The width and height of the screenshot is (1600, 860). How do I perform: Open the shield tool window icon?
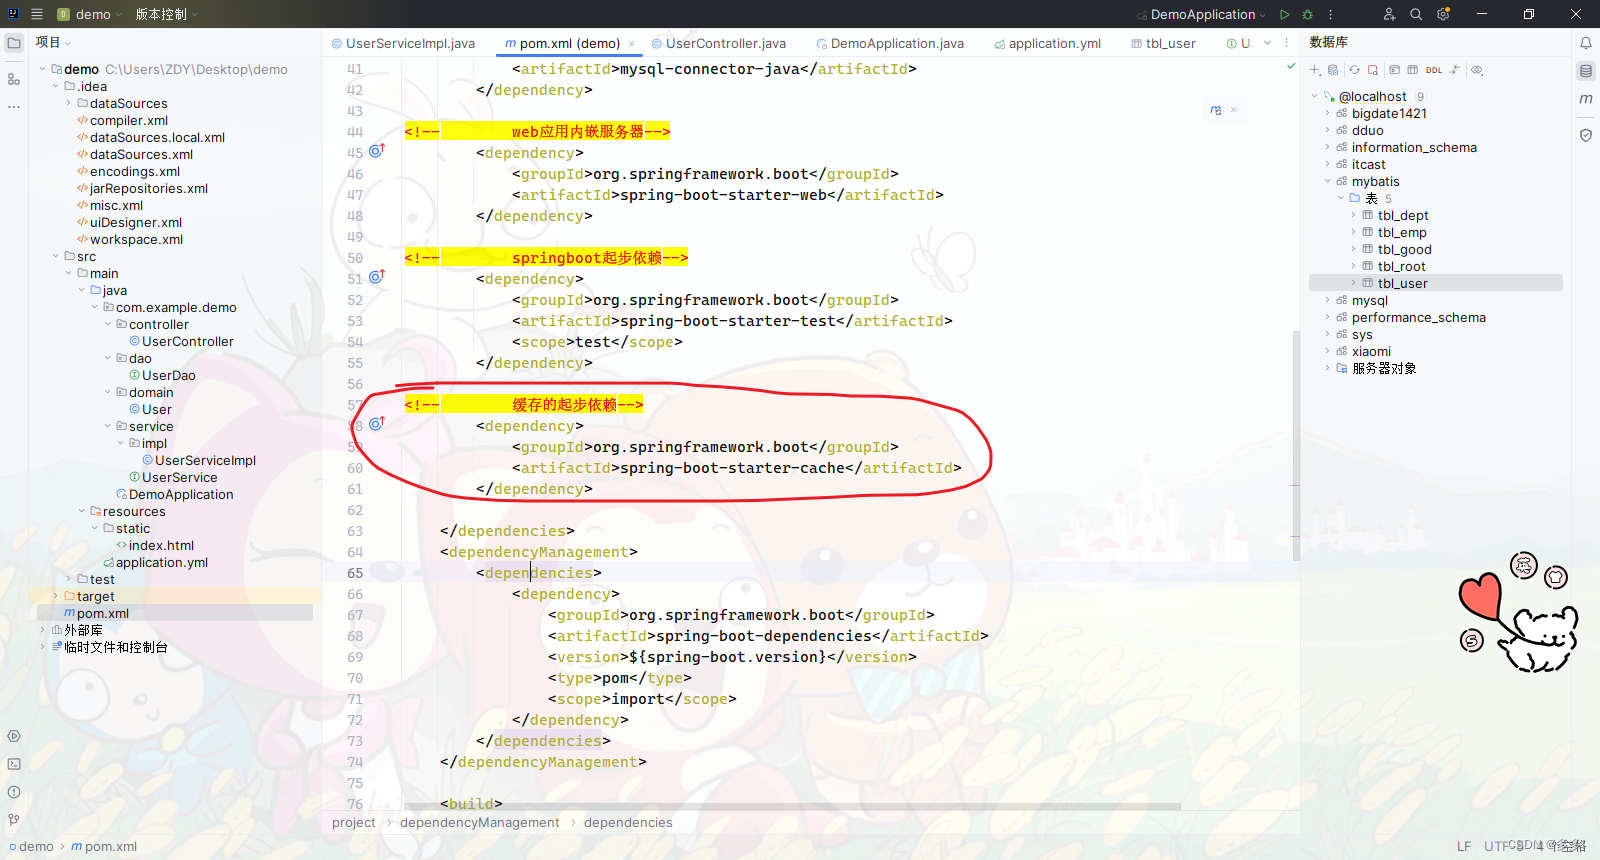[1586, 135]
